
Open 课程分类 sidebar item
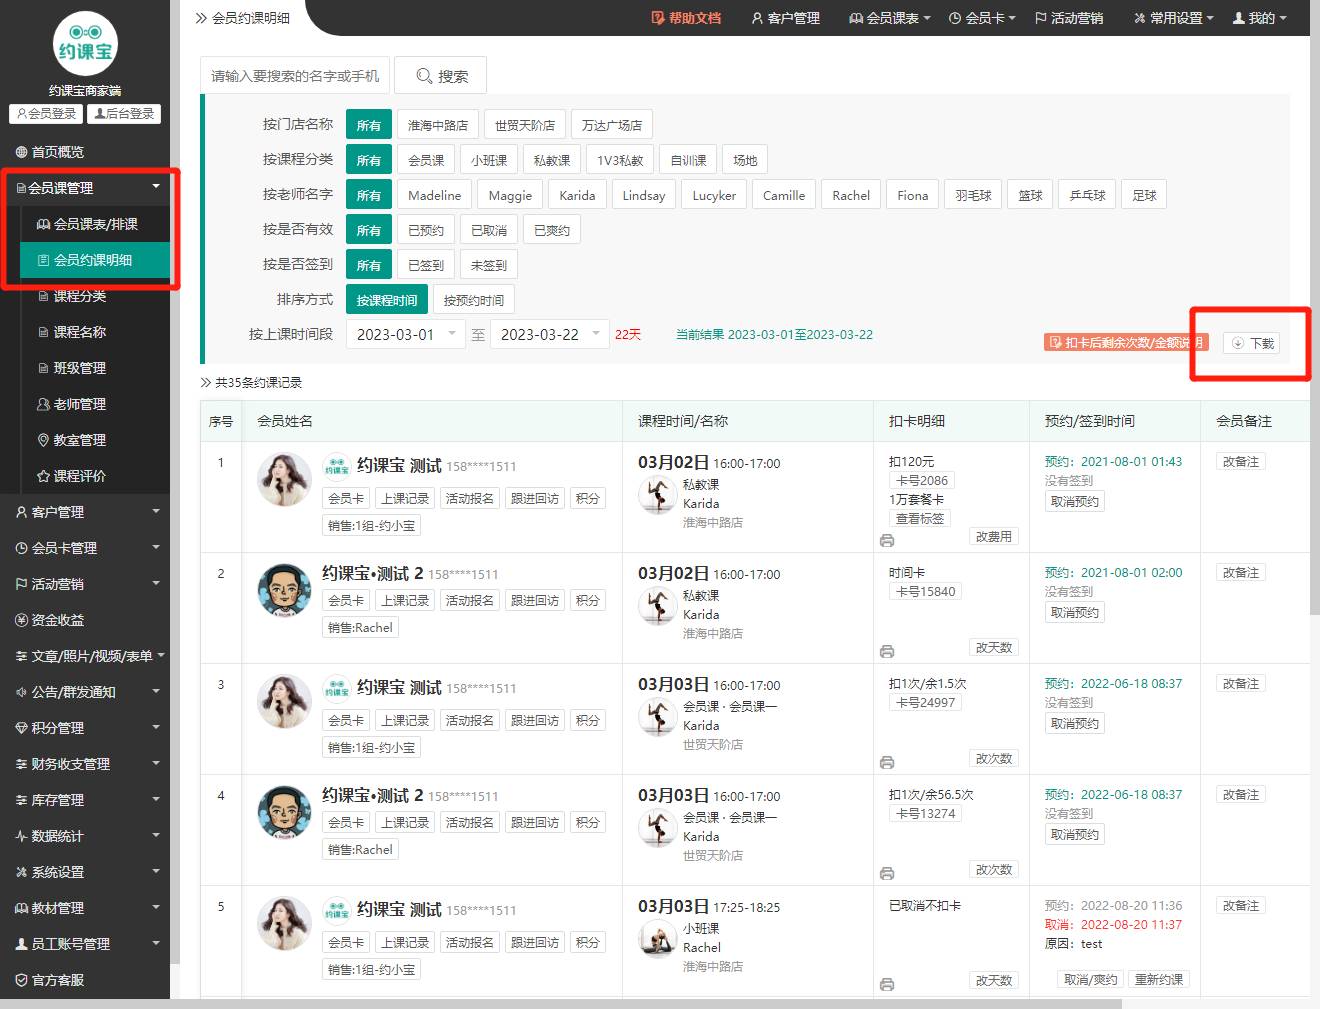tap(95, 296)
